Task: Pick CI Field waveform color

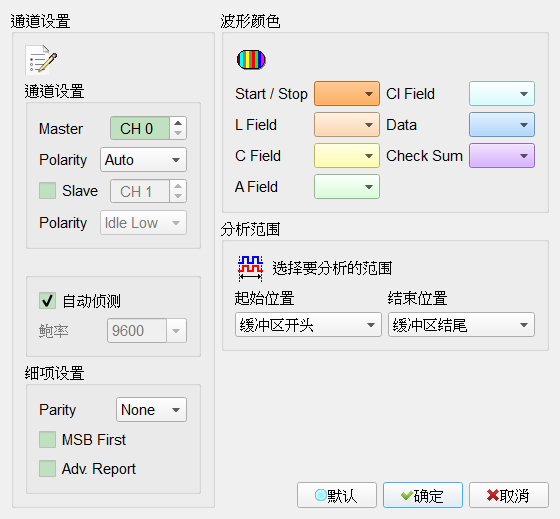Action: (501, 94)
